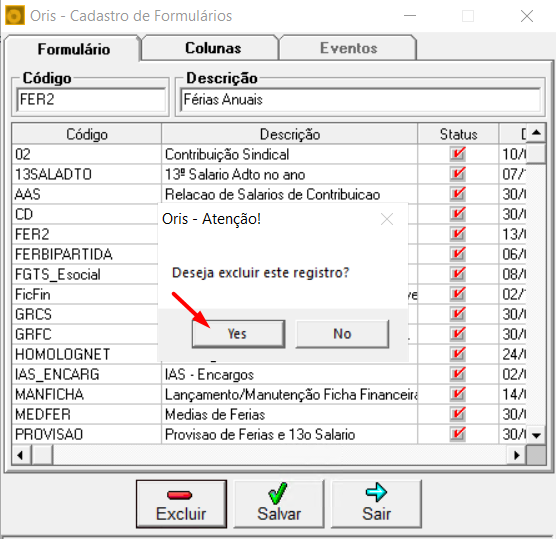
Task: Toggle Status checkbox for MEDFER row
Action: (457, 414)
